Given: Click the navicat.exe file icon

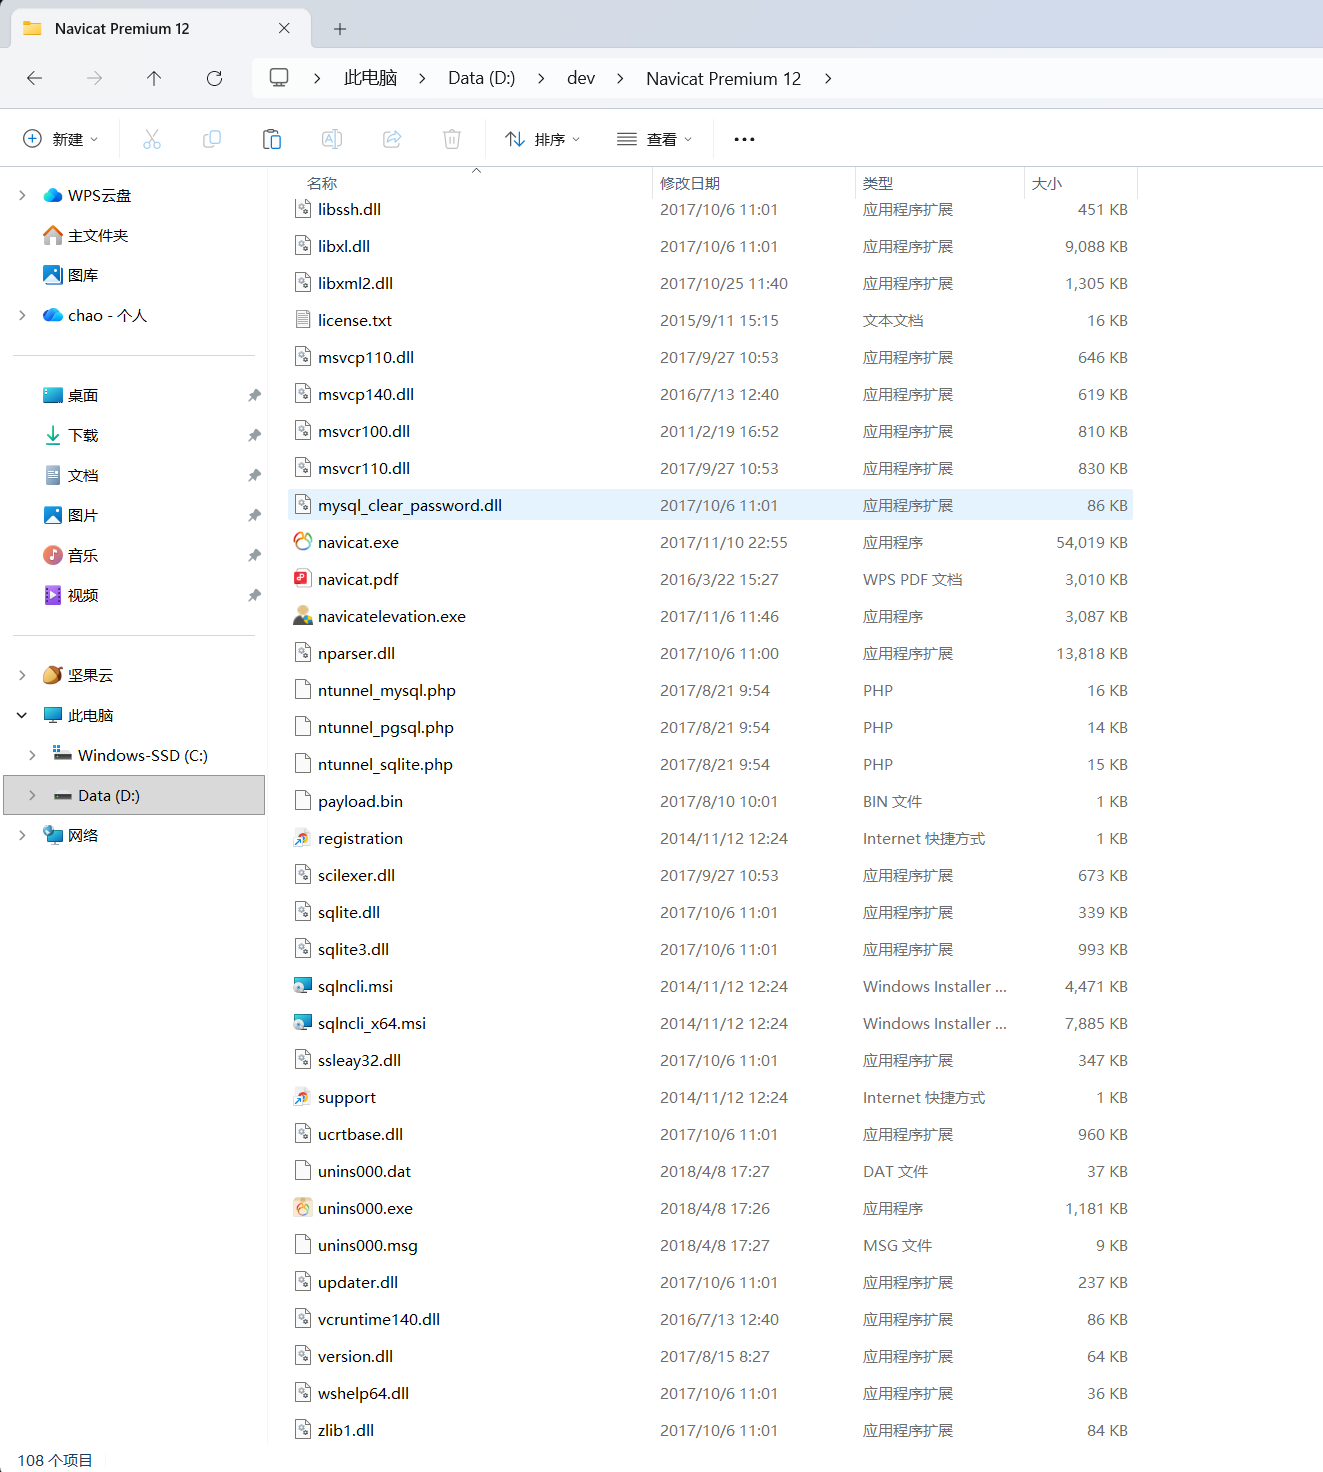Looking at the screenshot, I should (x=303, y=542).
